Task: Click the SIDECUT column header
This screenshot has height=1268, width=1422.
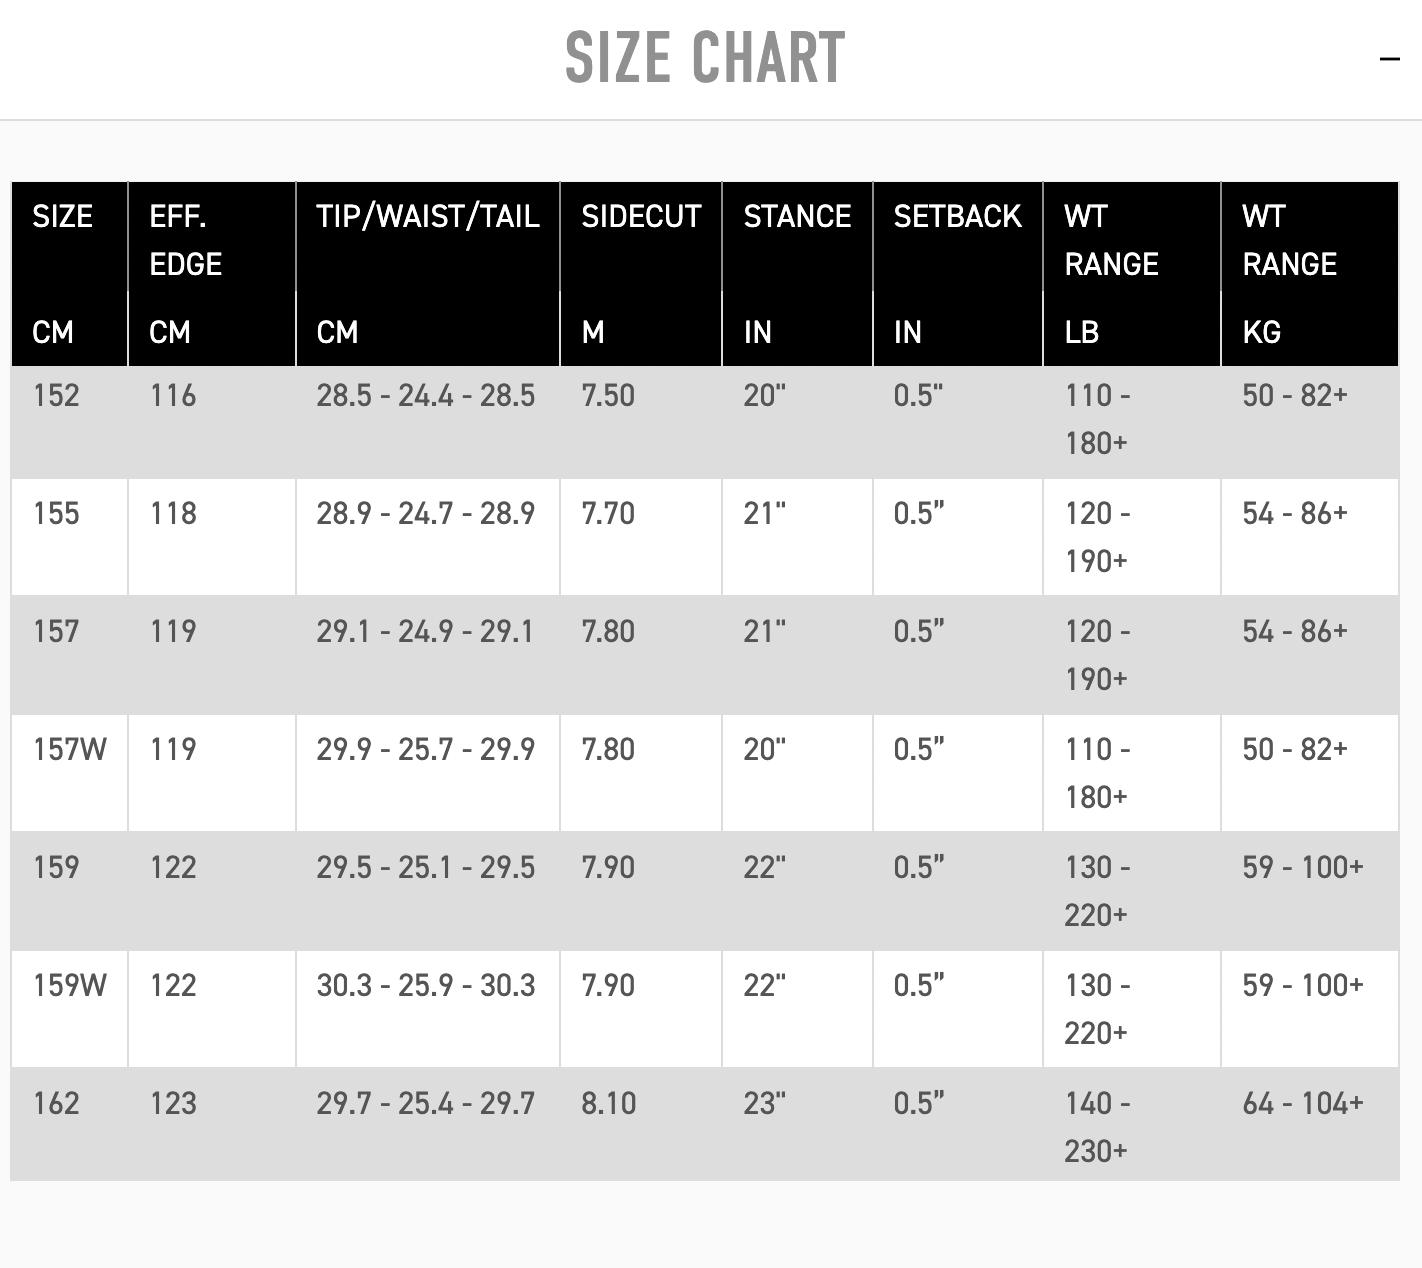Action: tap(641, 216)
